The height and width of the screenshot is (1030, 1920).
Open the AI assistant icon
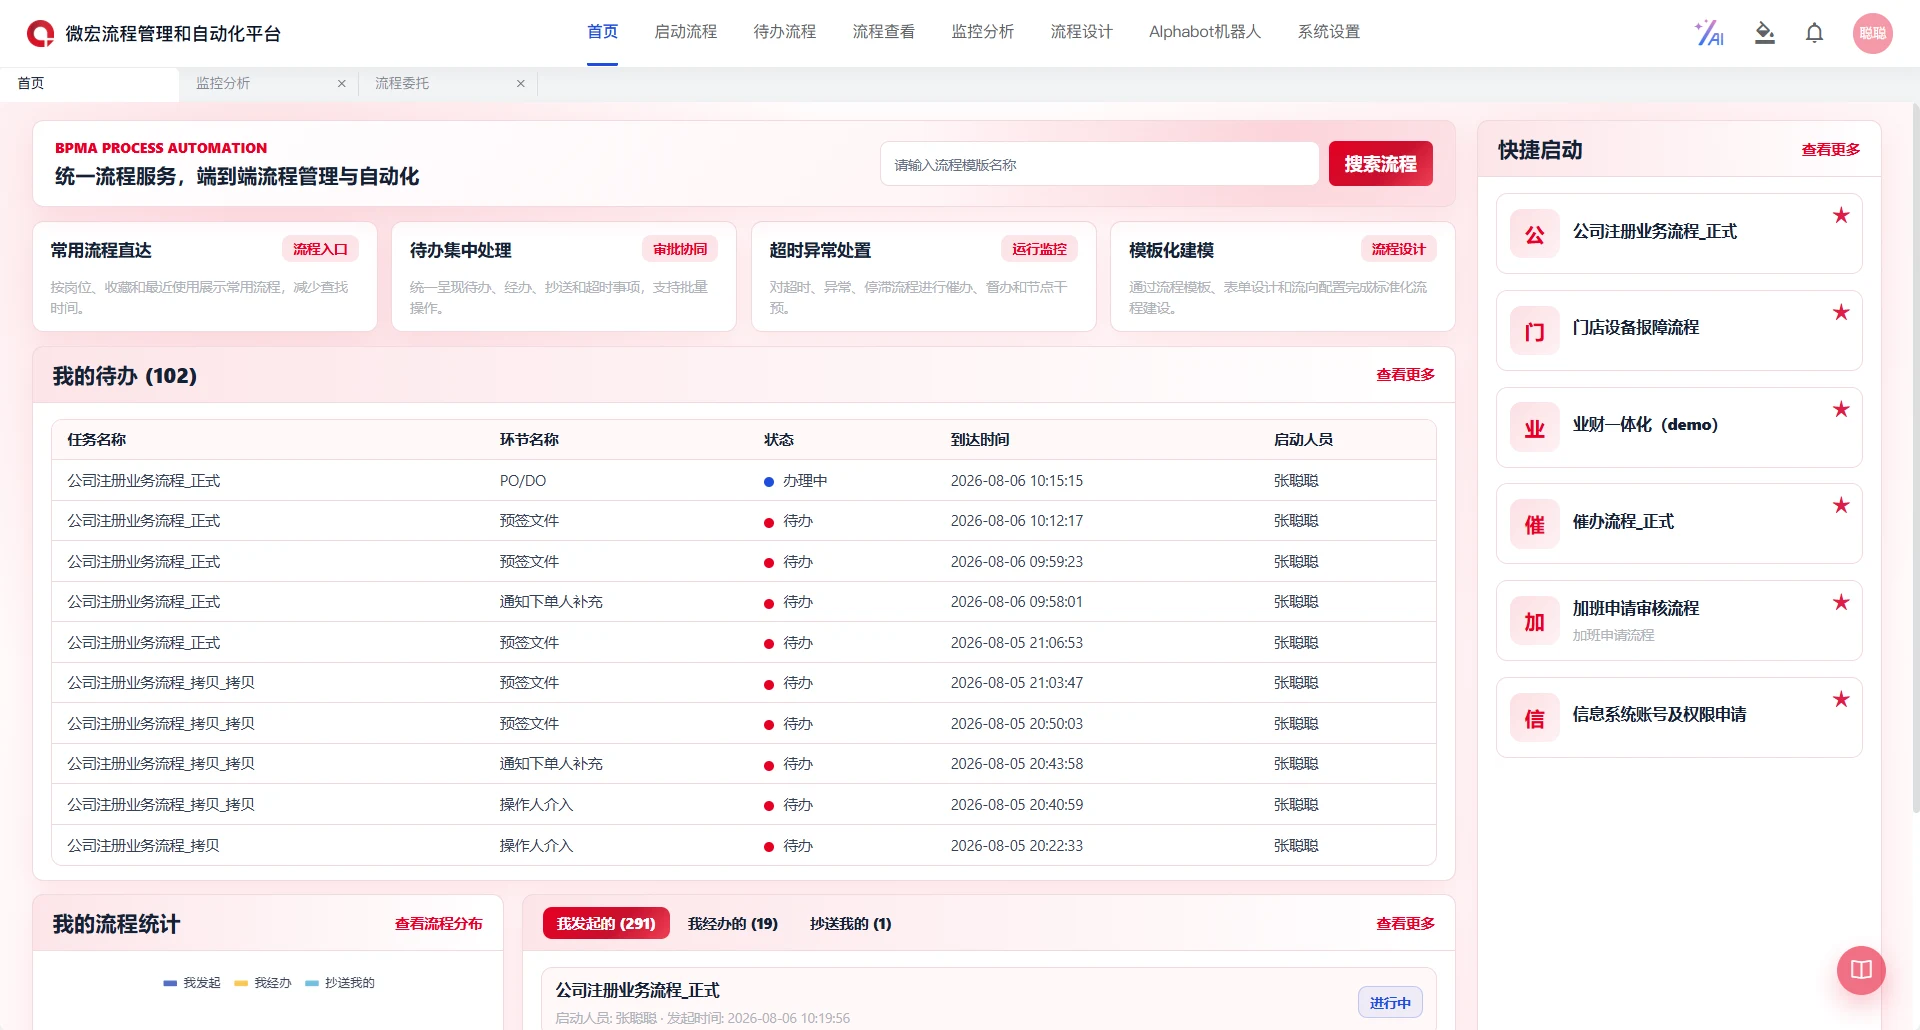(1709, 33)
